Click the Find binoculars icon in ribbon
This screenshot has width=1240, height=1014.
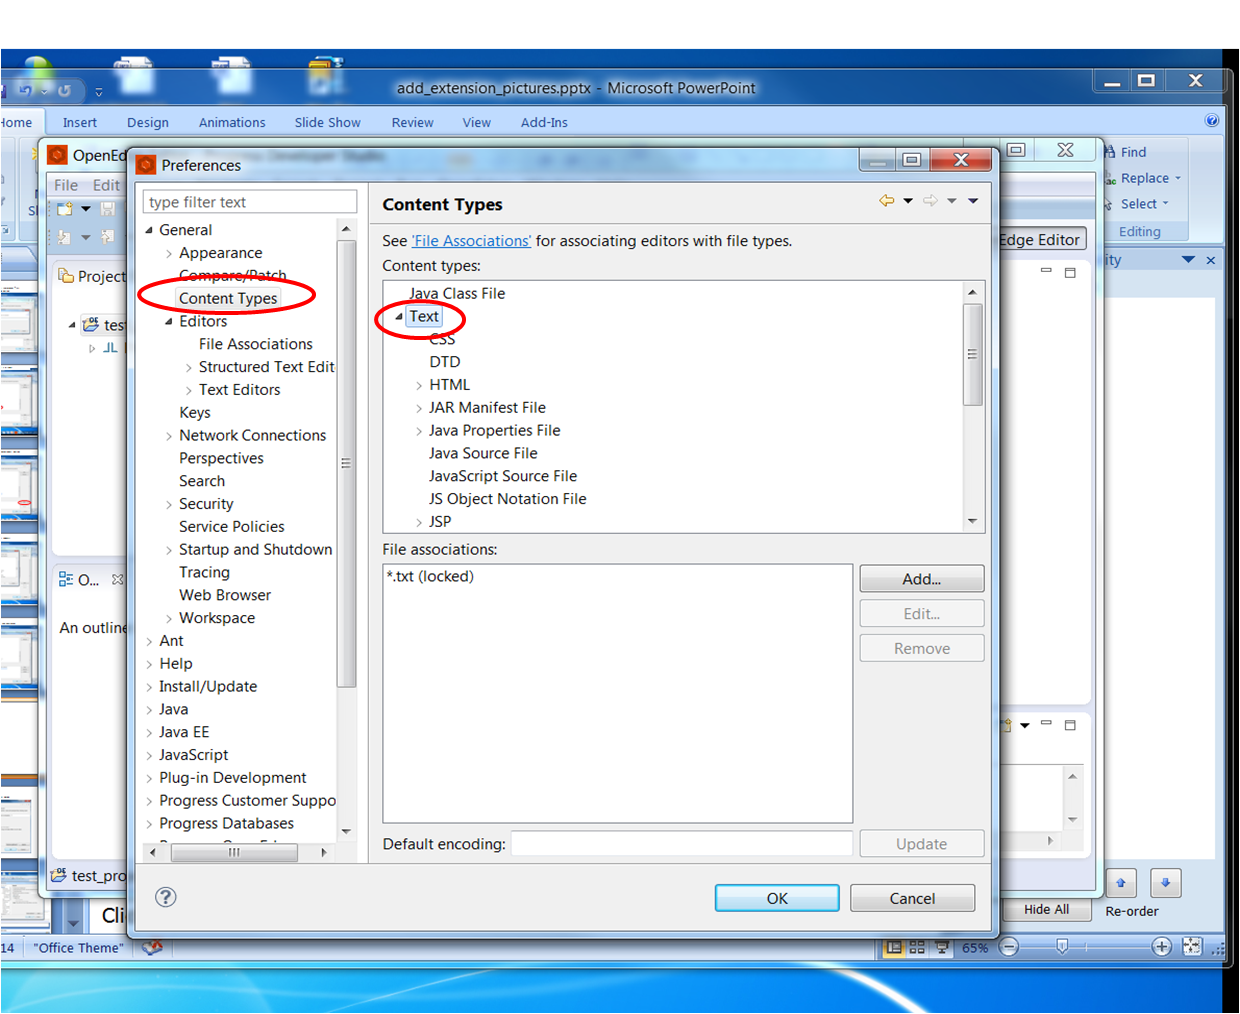[x=1110, y=152]
